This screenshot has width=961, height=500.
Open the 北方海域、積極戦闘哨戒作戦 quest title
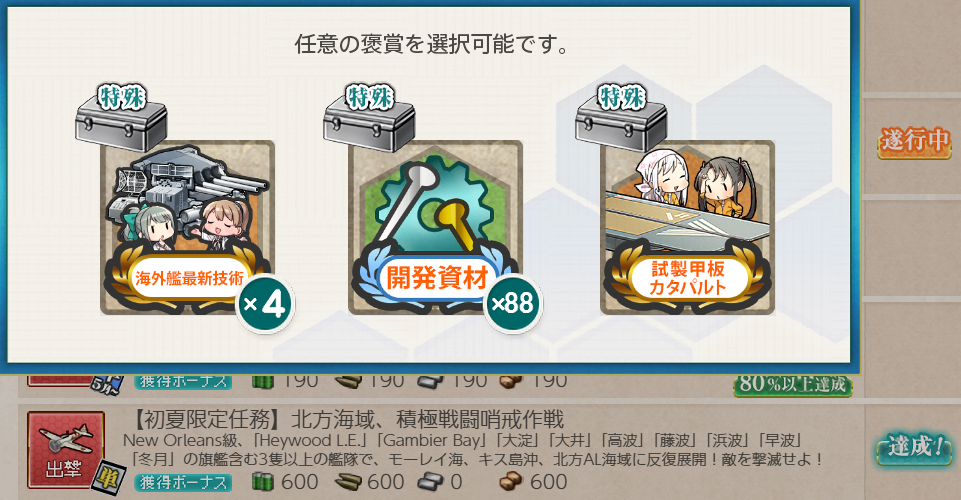(x=427, y=420)
